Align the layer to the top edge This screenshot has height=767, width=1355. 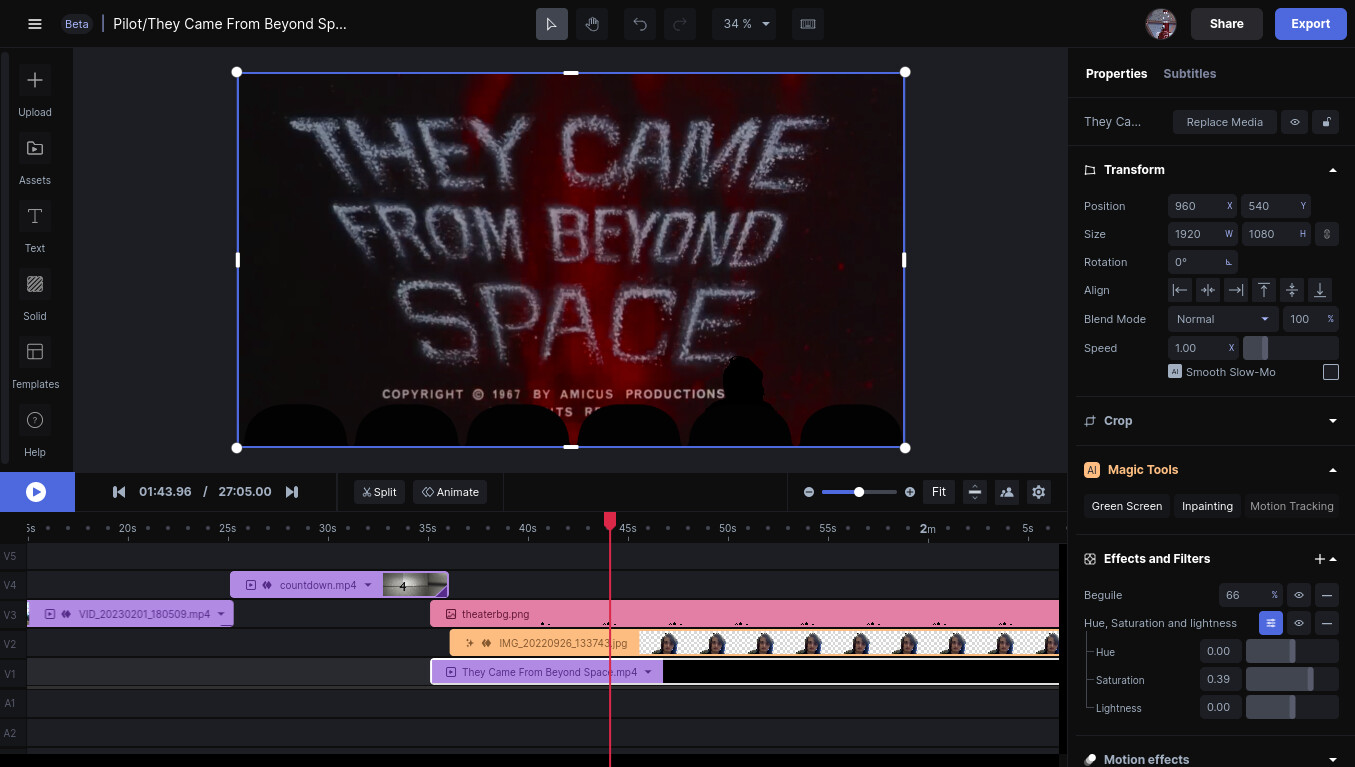point(1264,290)
